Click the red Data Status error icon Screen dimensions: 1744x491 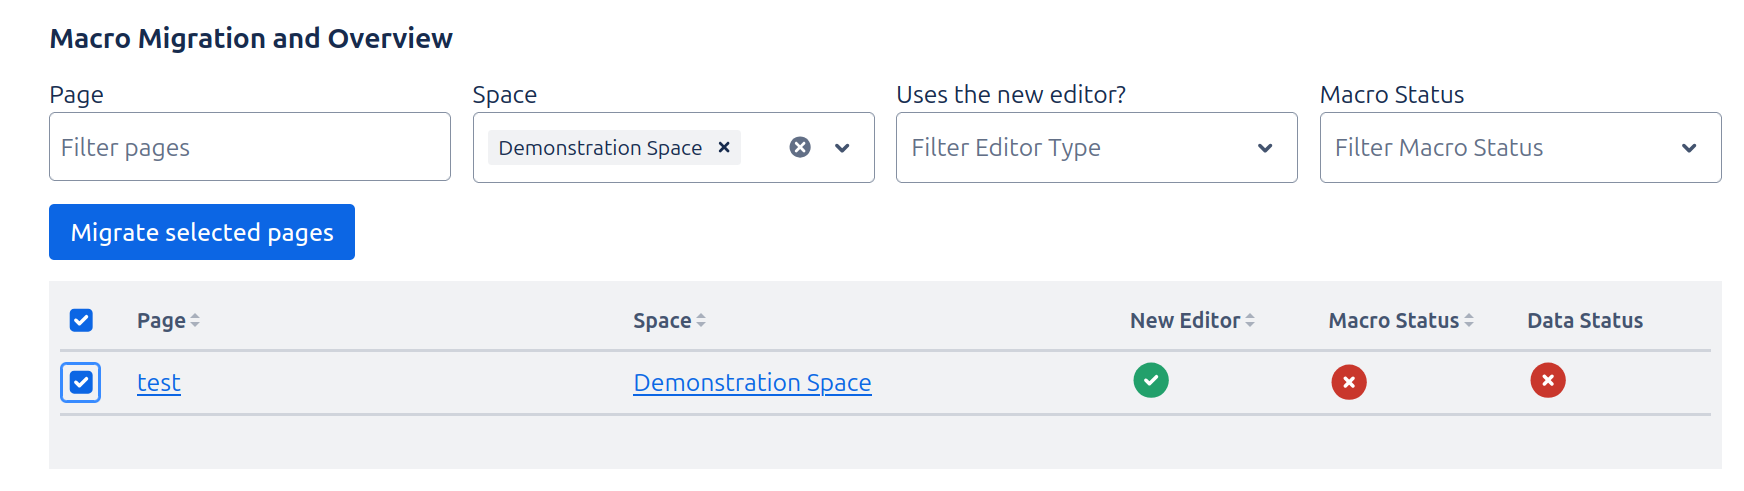click(1548, 381)
